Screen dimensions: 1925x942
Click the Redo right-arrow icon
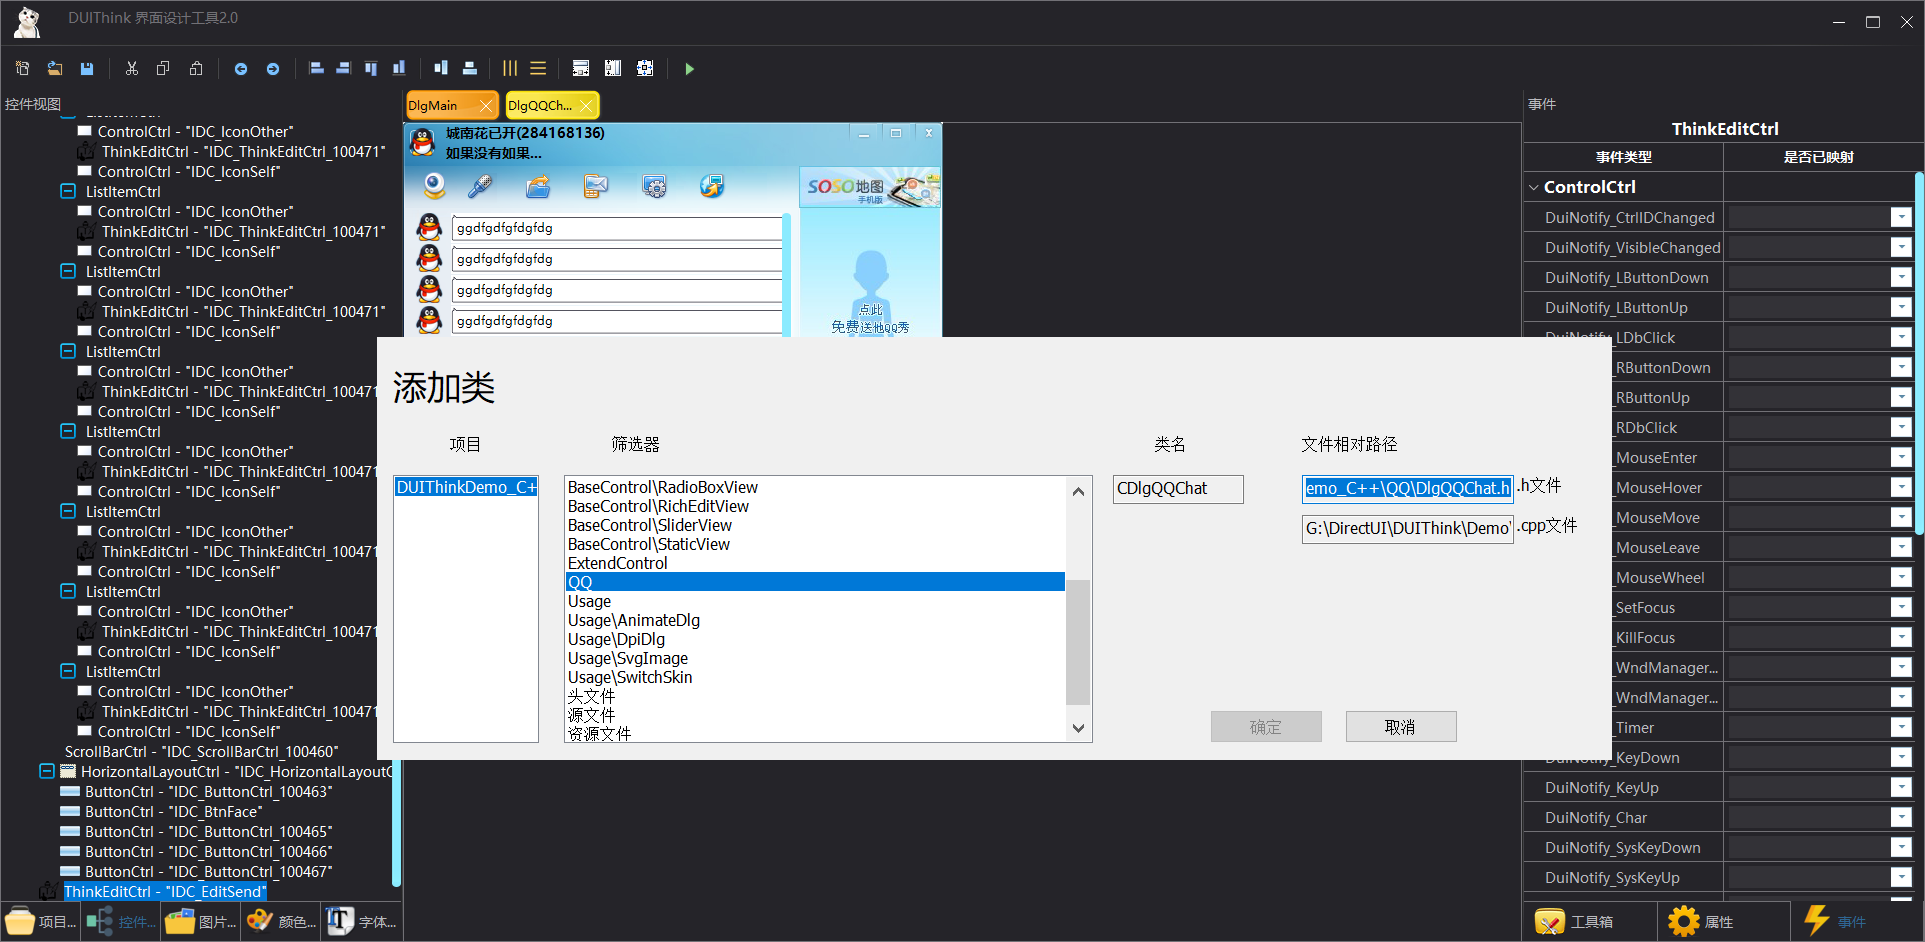tap(272, 69)
